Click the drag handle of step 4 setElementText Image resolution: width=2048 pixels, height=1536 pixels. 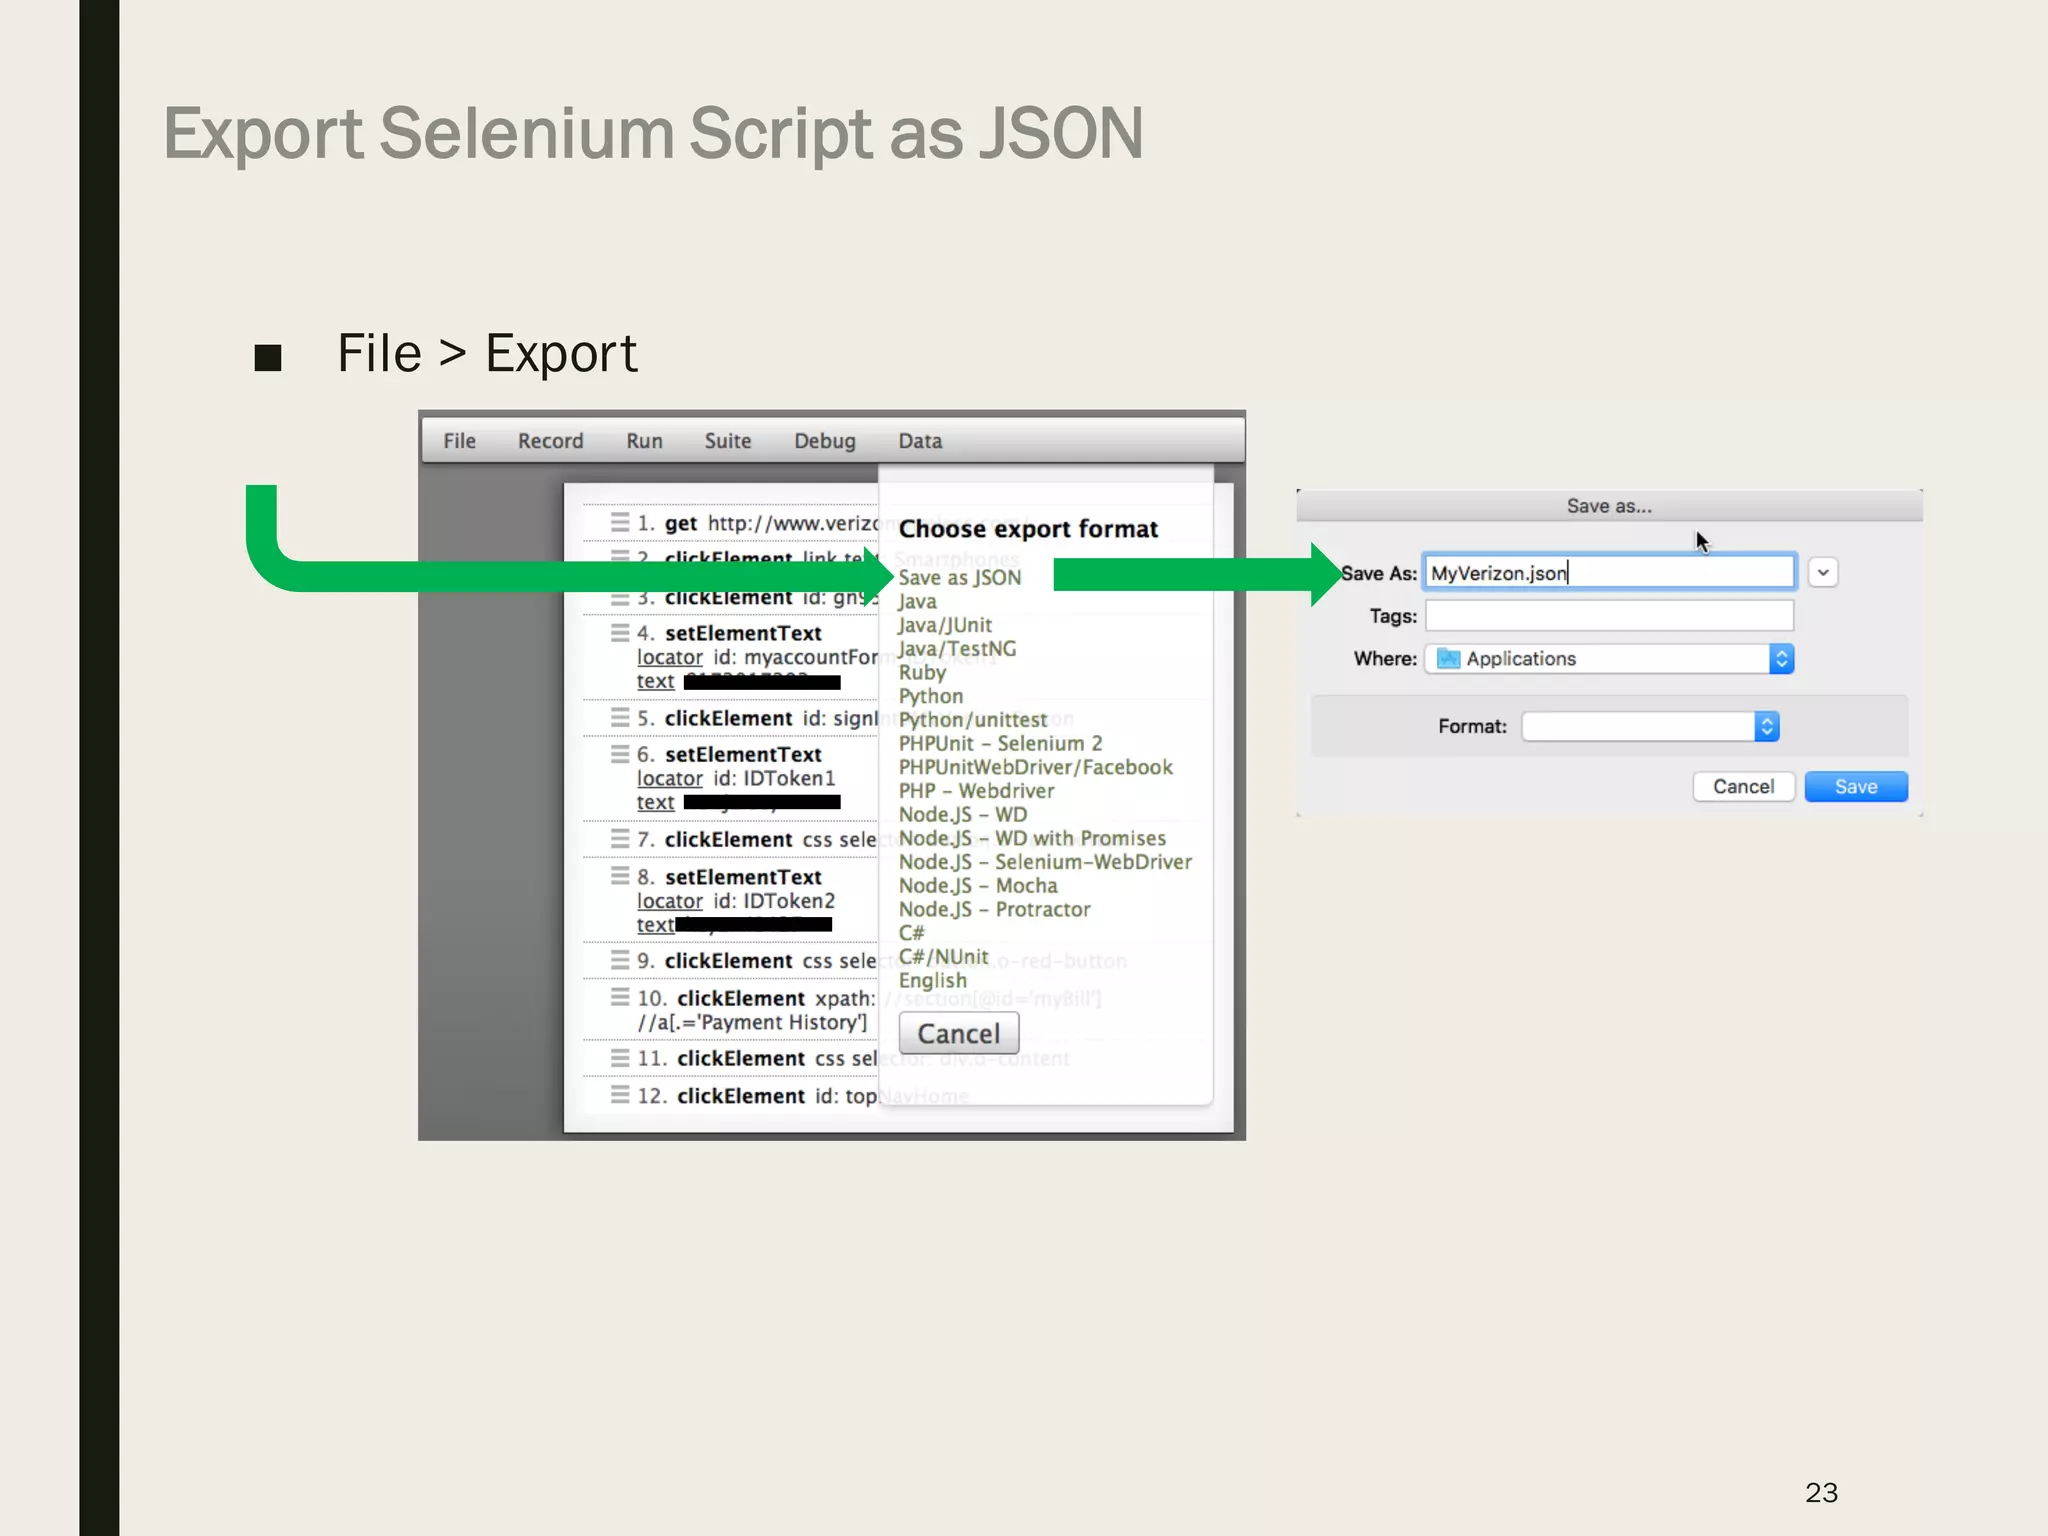[x=620, y=633]
